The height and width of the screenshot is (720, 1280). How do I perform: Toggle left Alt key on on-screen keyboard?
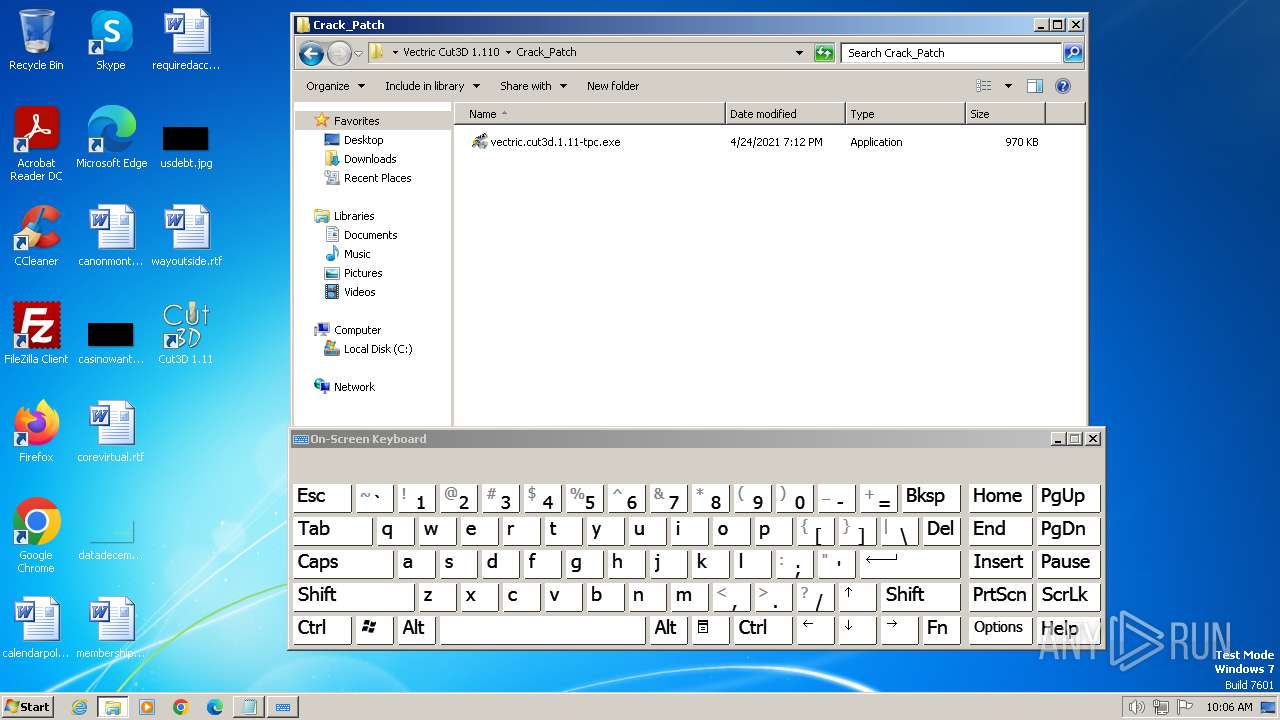pos(416,629)
